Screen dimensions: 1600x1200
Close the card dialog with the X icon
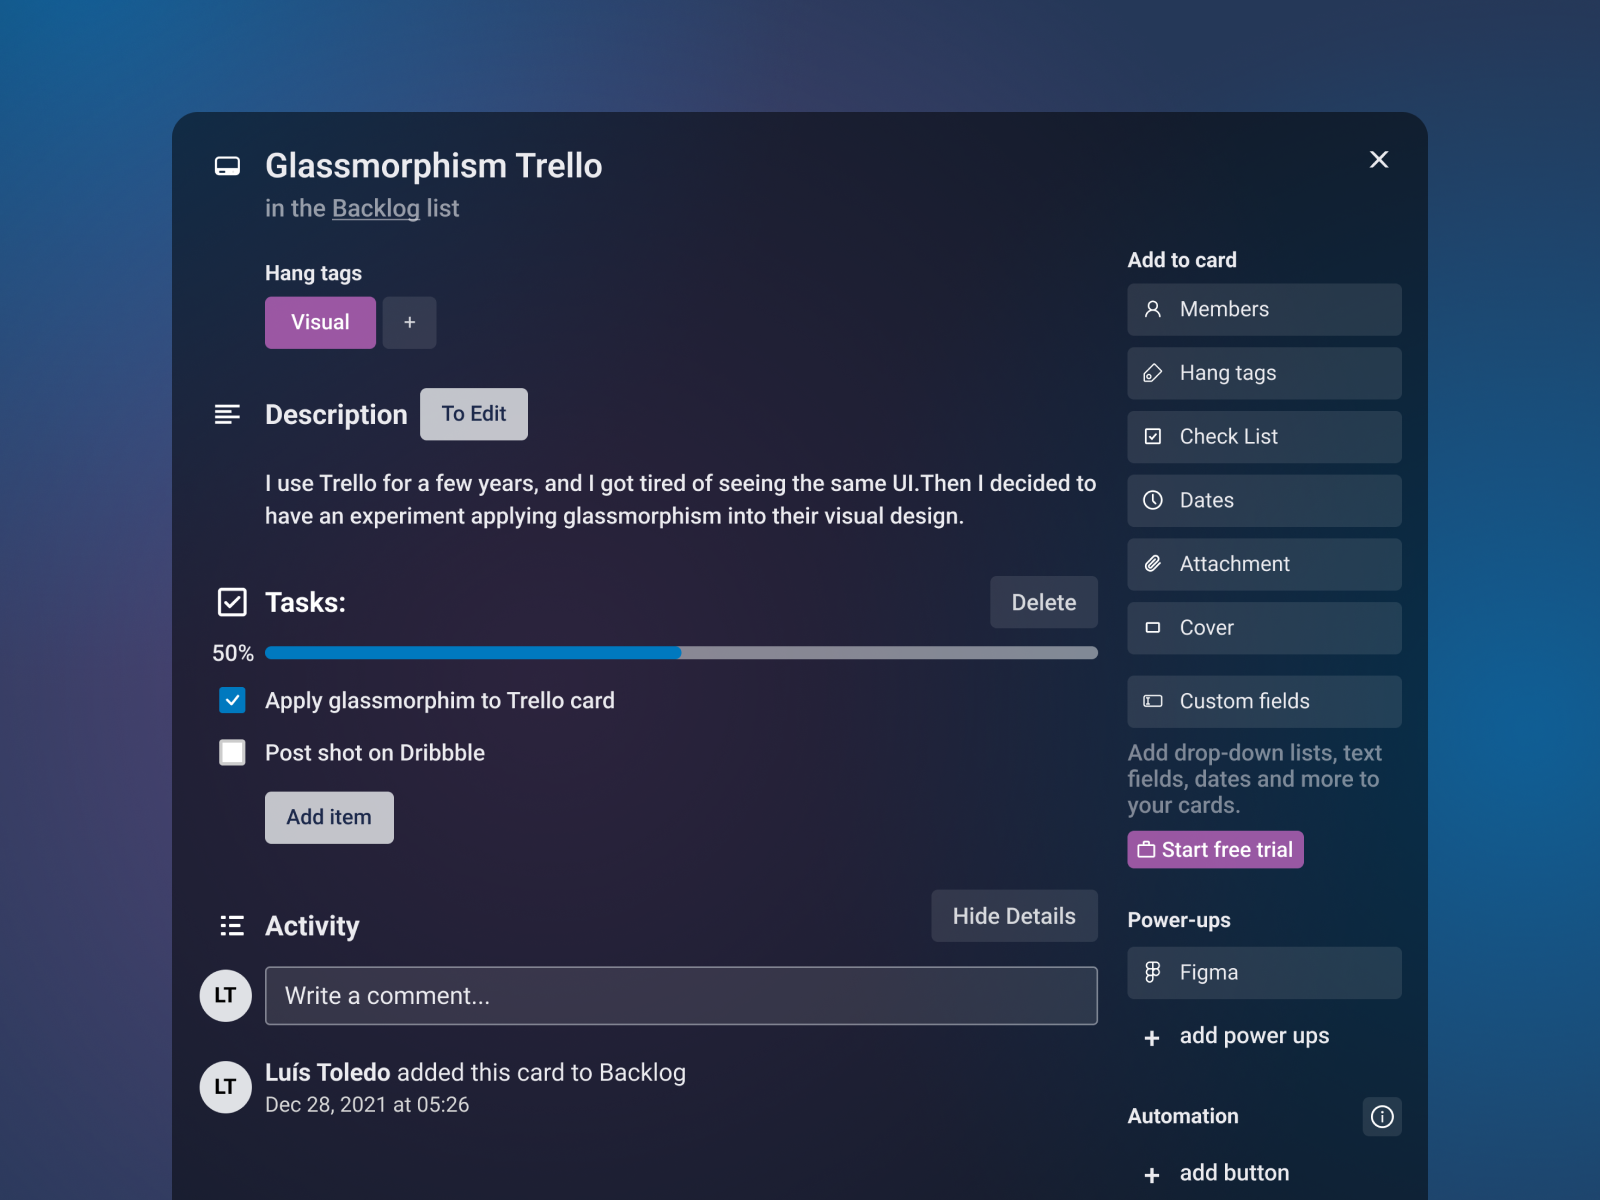[x=1379, y=160]
